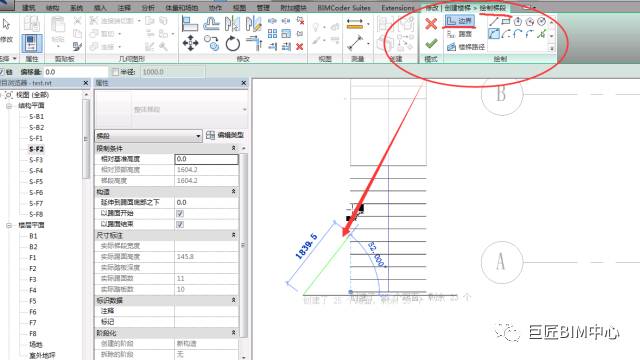Select the Trim/Extend to corner tool
The height and width of the screenshot is (360, 640).
tap(254, 43)
